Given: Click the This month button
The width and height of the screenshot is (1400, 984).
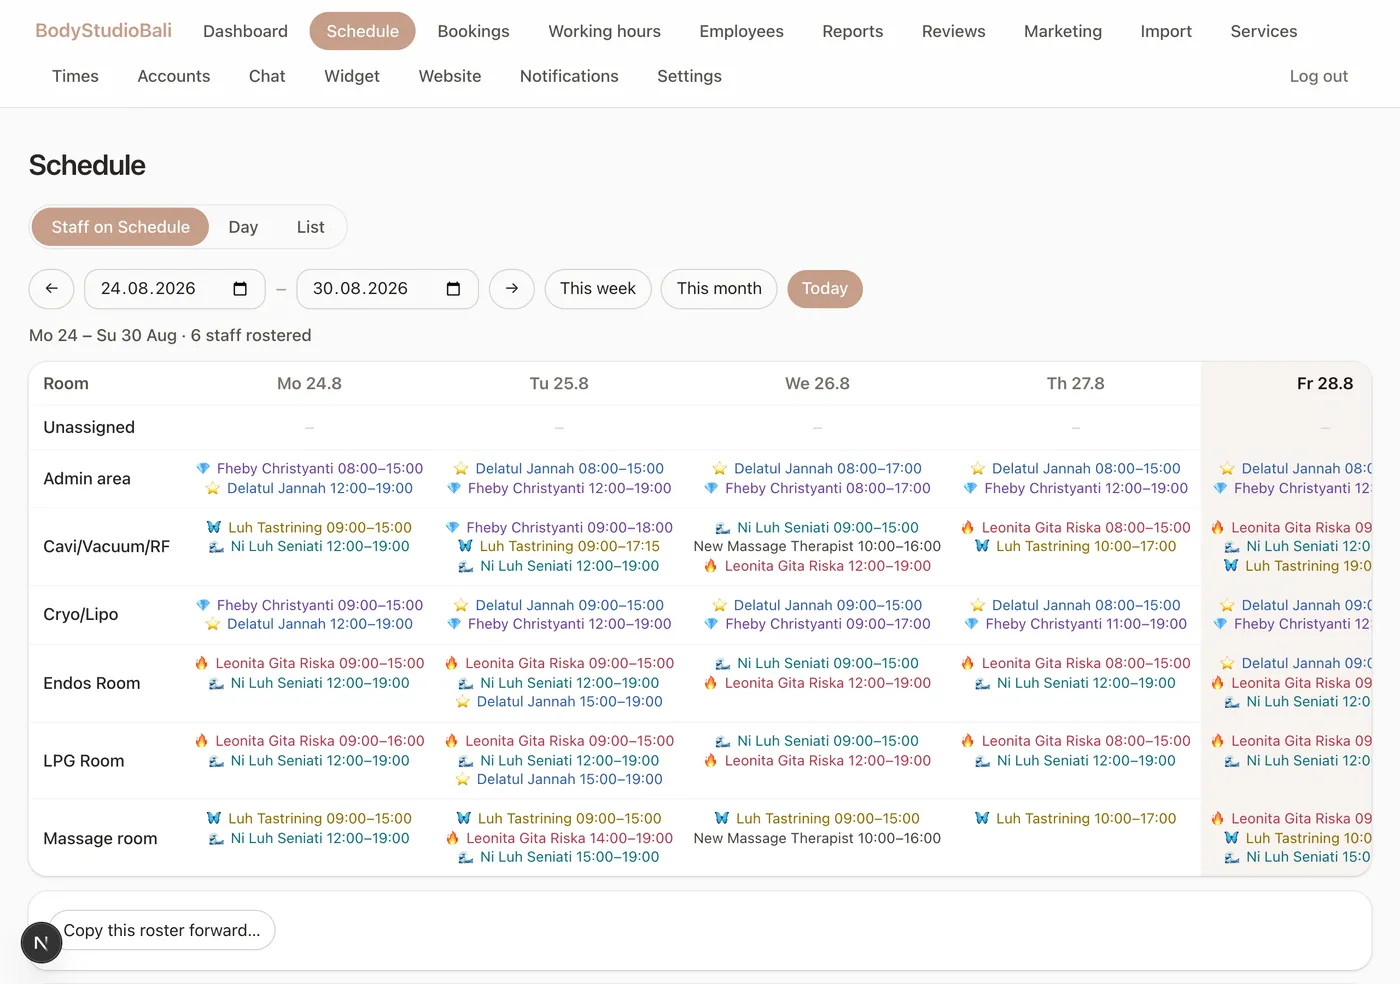Looking at the screenshot, I should 719,289.
